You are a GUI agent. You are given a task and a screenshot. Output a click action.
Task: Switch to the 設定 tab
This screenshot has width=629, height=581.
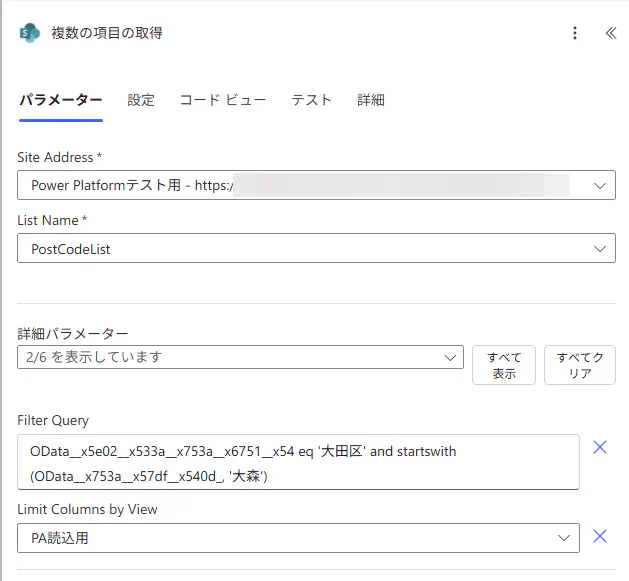(x=141, y=100)
